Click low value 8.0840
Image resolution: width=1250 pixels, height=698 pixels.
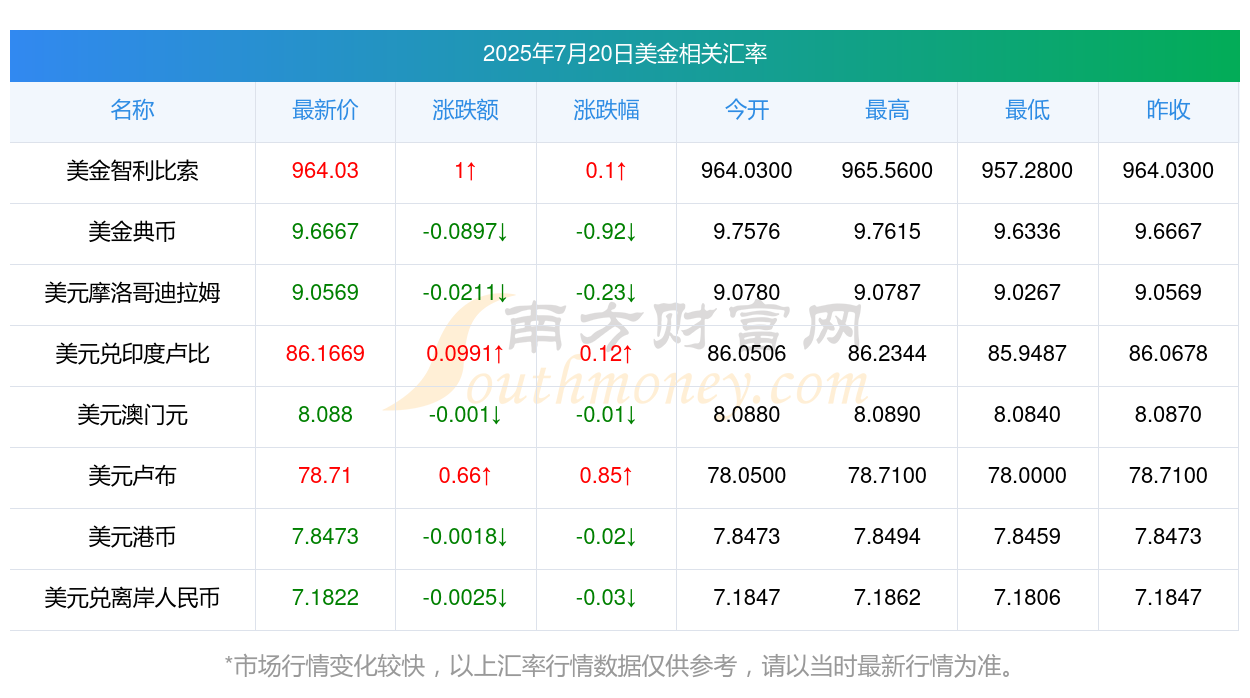(1028, 415)
